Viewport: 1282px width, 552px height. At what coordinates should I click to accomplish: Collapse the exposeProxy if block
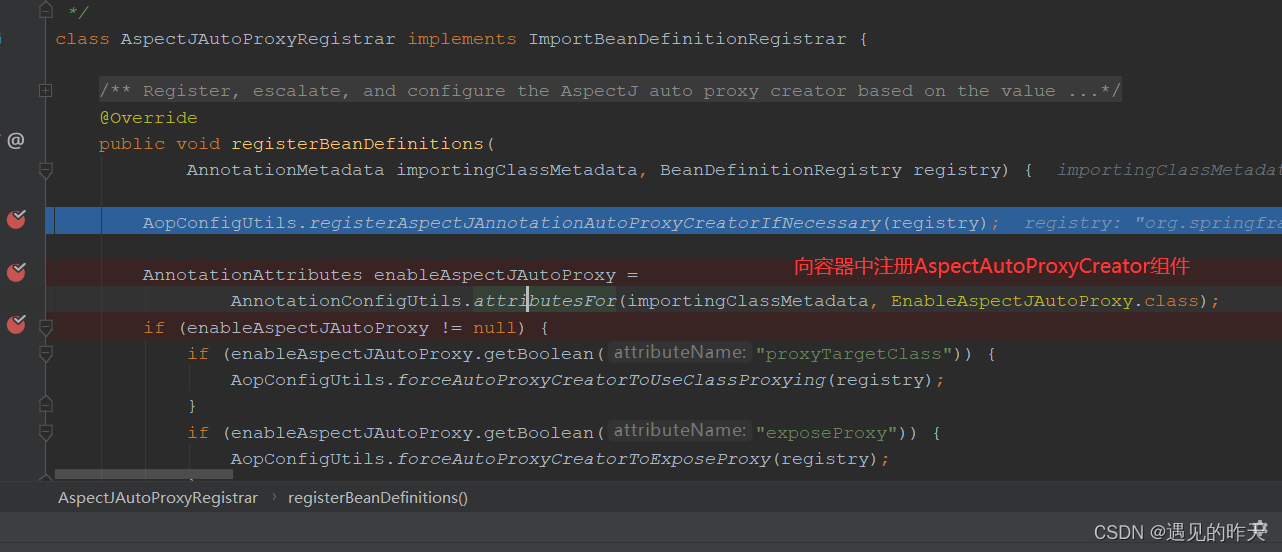pos(45,433)
